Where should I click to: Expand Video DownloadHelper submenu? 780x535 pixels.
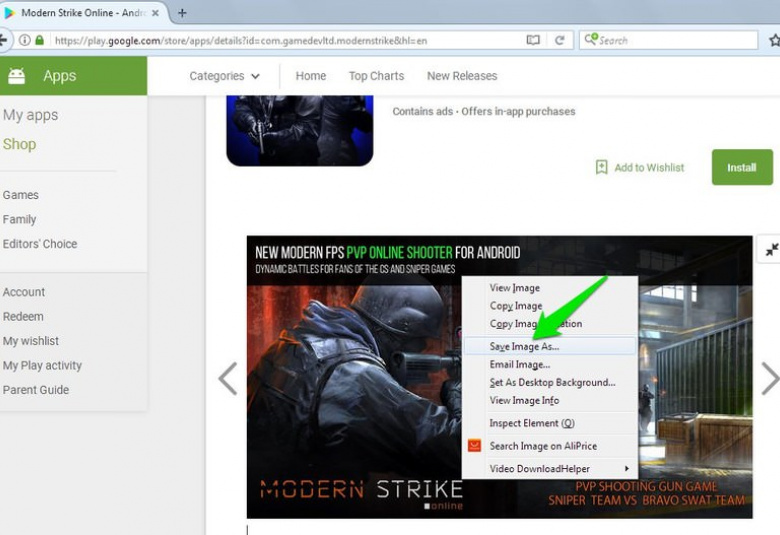tap(550, 469)
